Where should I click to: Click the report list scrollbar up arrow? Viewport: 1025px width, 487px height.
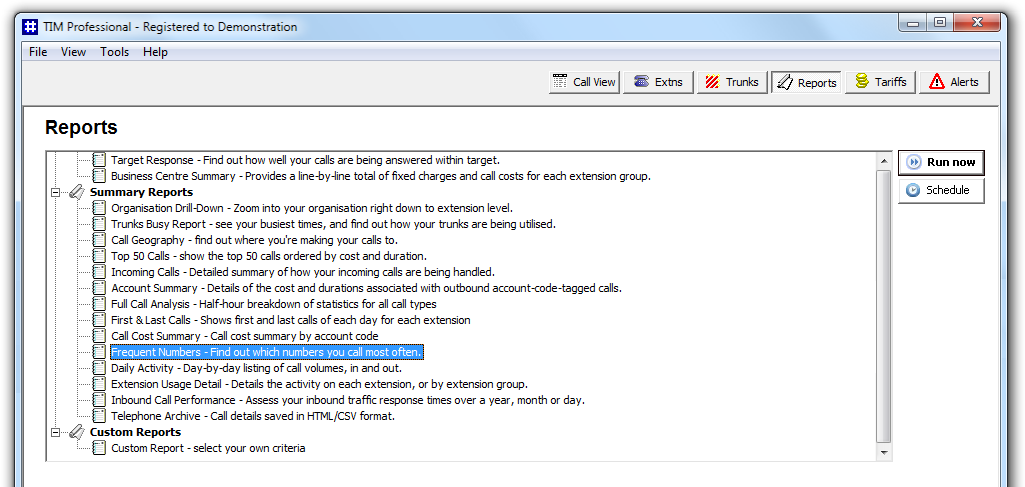pyautogui.click(x=884, y=161)
